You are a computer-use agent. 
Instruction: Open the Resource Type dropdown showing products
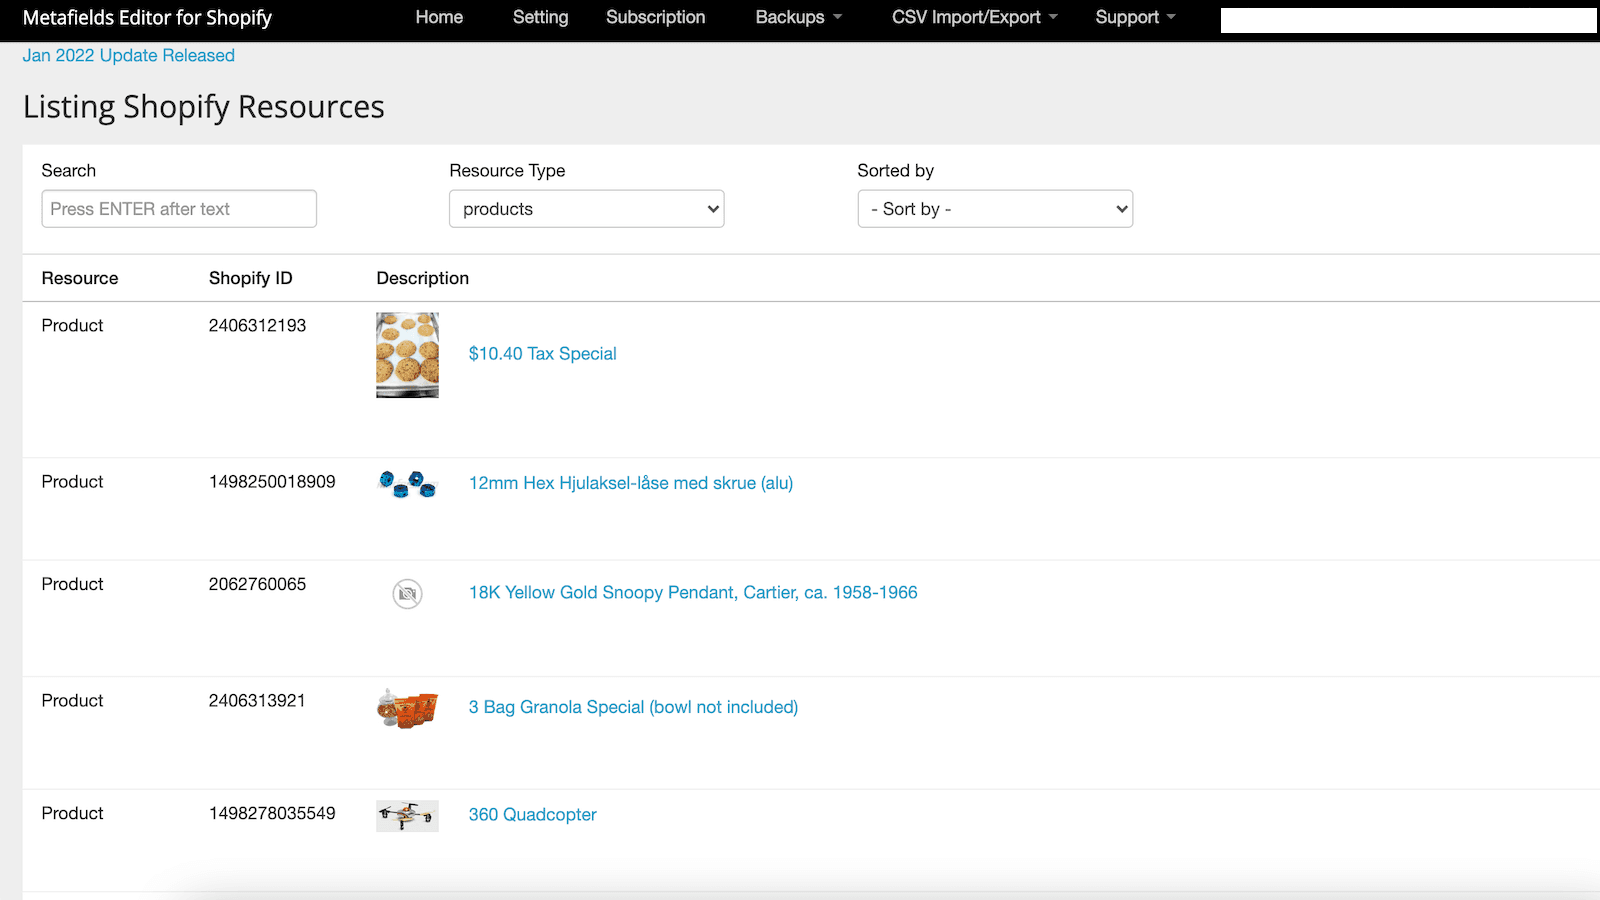point(586,208)
